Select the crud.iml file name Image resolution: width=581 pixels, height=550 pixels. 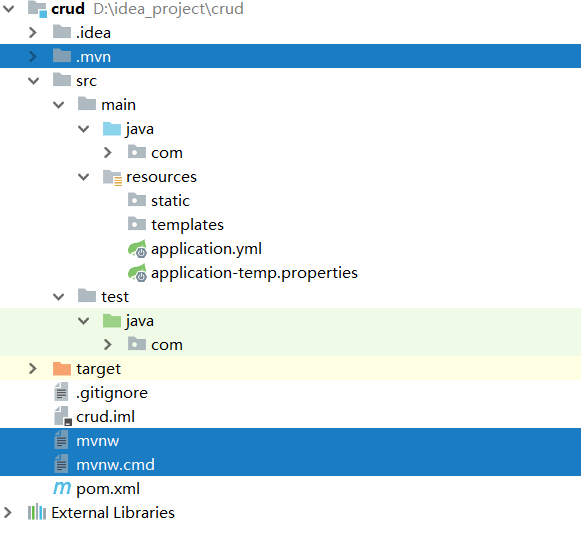[x=105, y=417]
